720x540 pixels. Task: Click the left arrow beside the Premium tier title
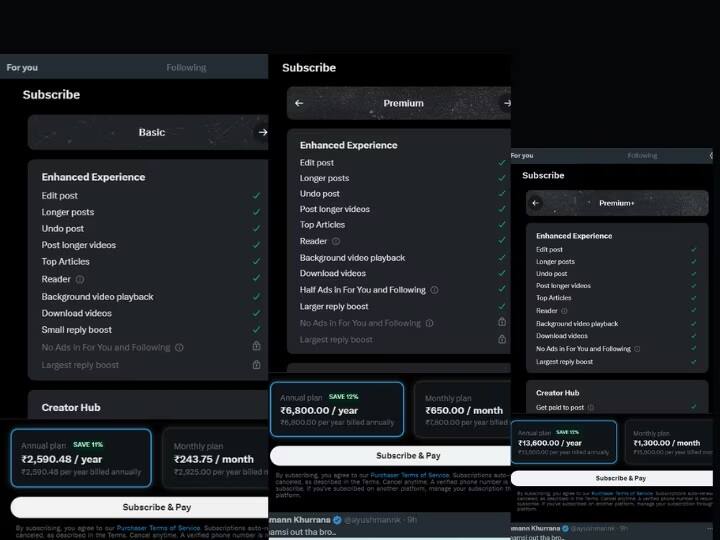[299, 103]
